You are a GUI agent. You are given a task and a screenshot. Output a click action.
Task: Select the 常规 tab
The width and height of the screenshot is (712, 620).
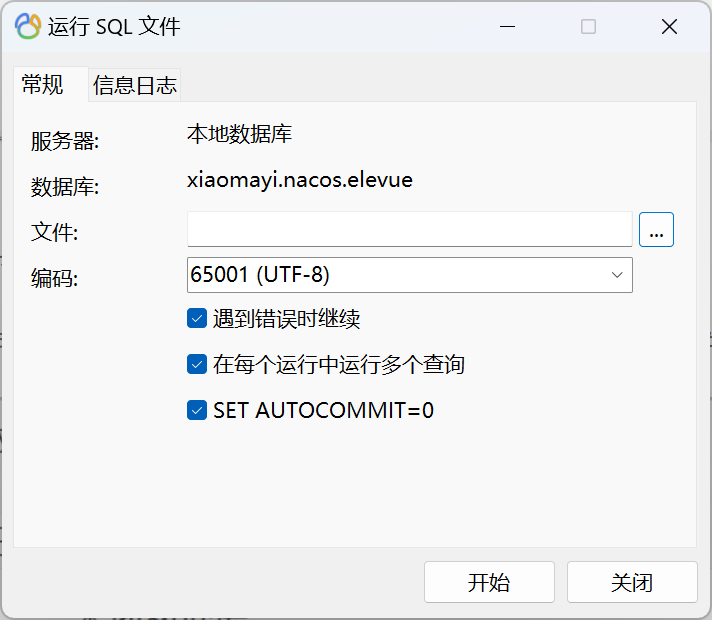point(43,84)
